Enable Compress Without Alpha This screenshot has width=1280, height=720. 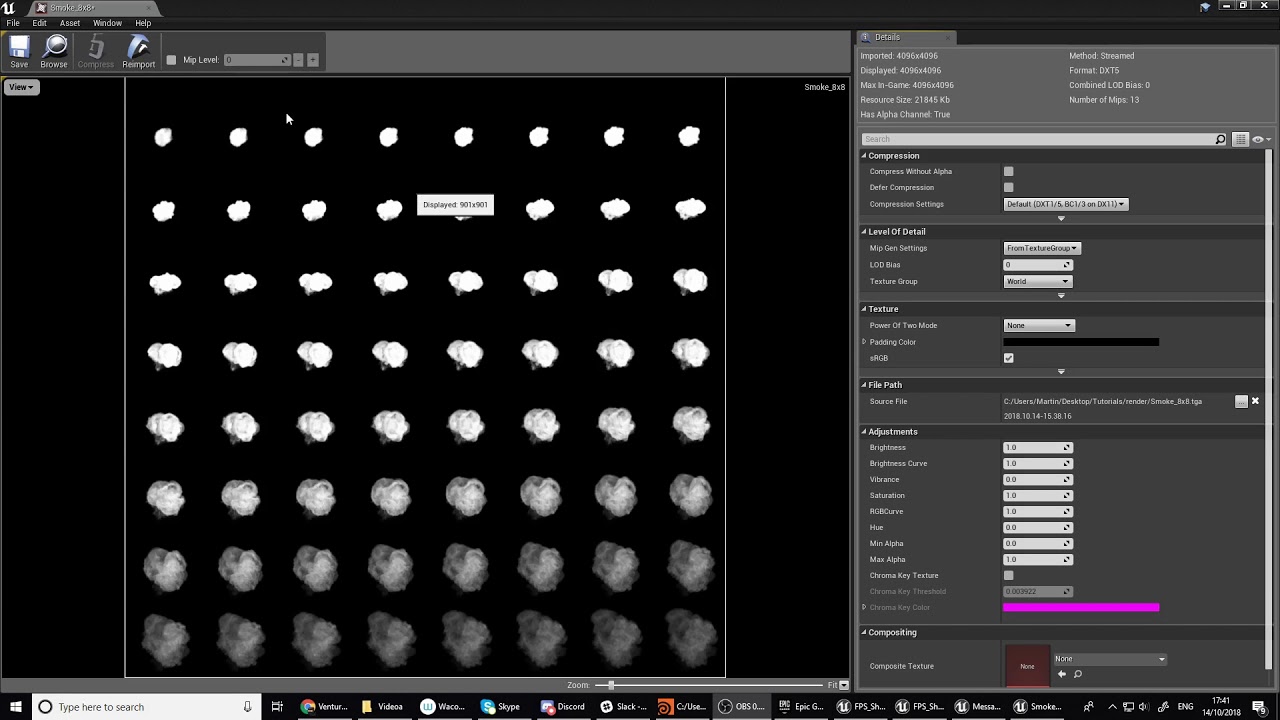click(x=1008, y=171)
